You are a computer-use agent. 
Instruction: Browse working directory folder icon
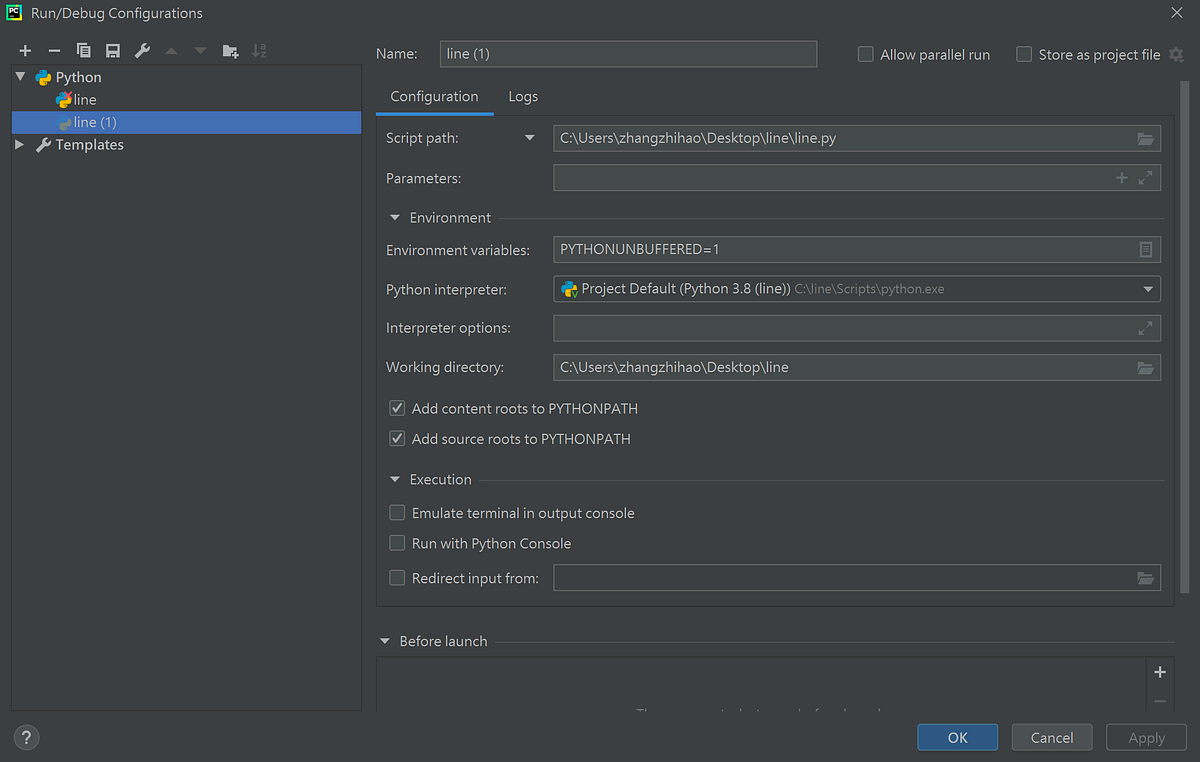click(x=1146, y=368)
